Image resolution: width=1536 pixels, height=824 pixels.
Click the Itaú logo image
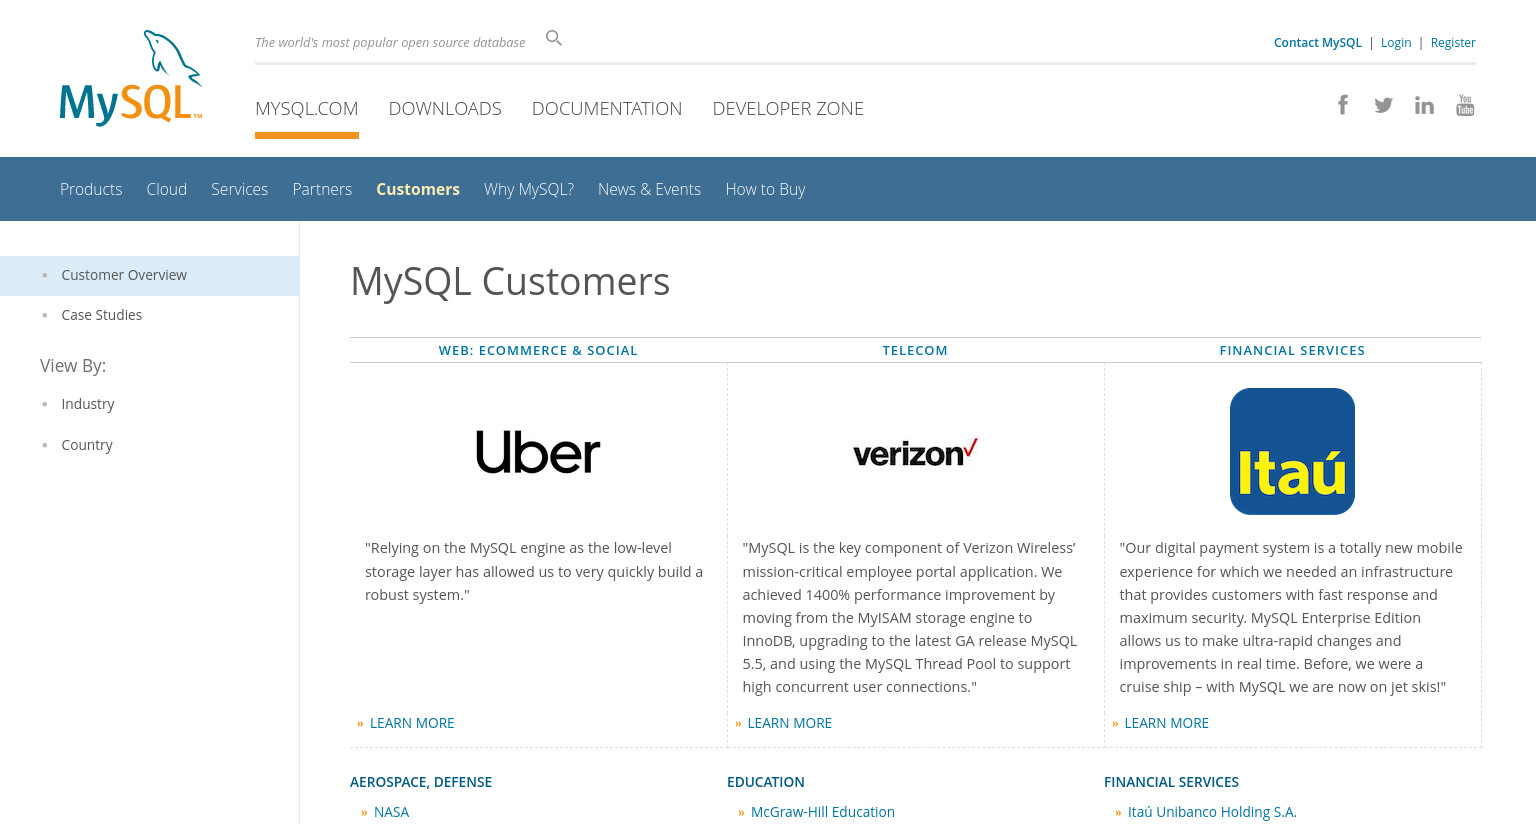tap(1292, 451)
